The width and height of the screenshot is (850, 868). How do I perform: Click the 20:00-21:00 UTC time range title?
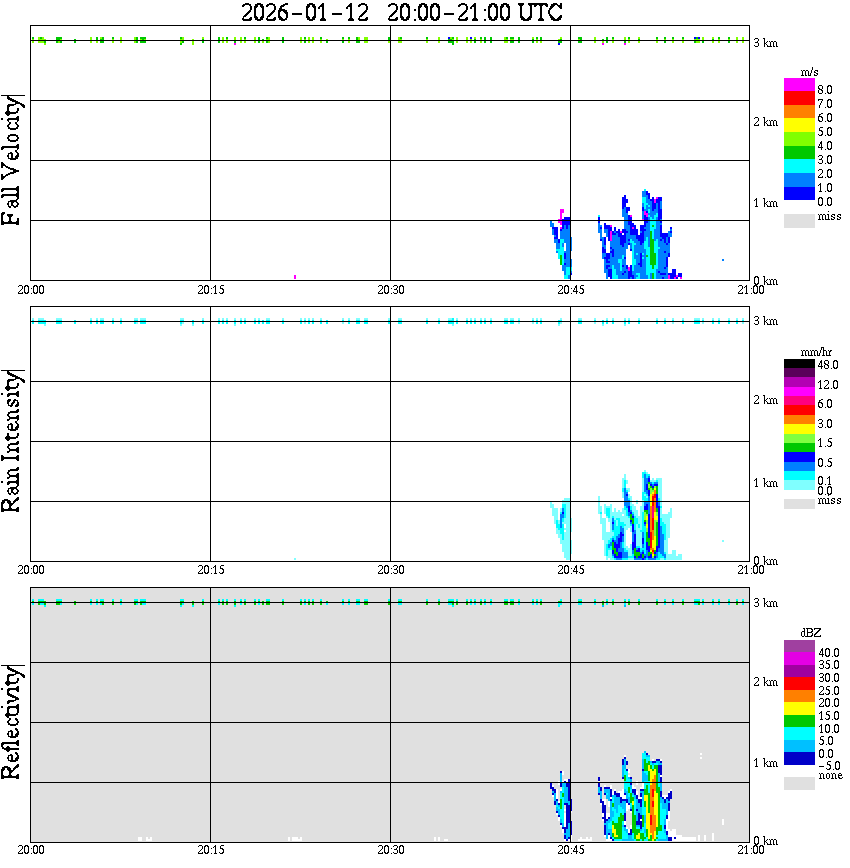(475, 12)
